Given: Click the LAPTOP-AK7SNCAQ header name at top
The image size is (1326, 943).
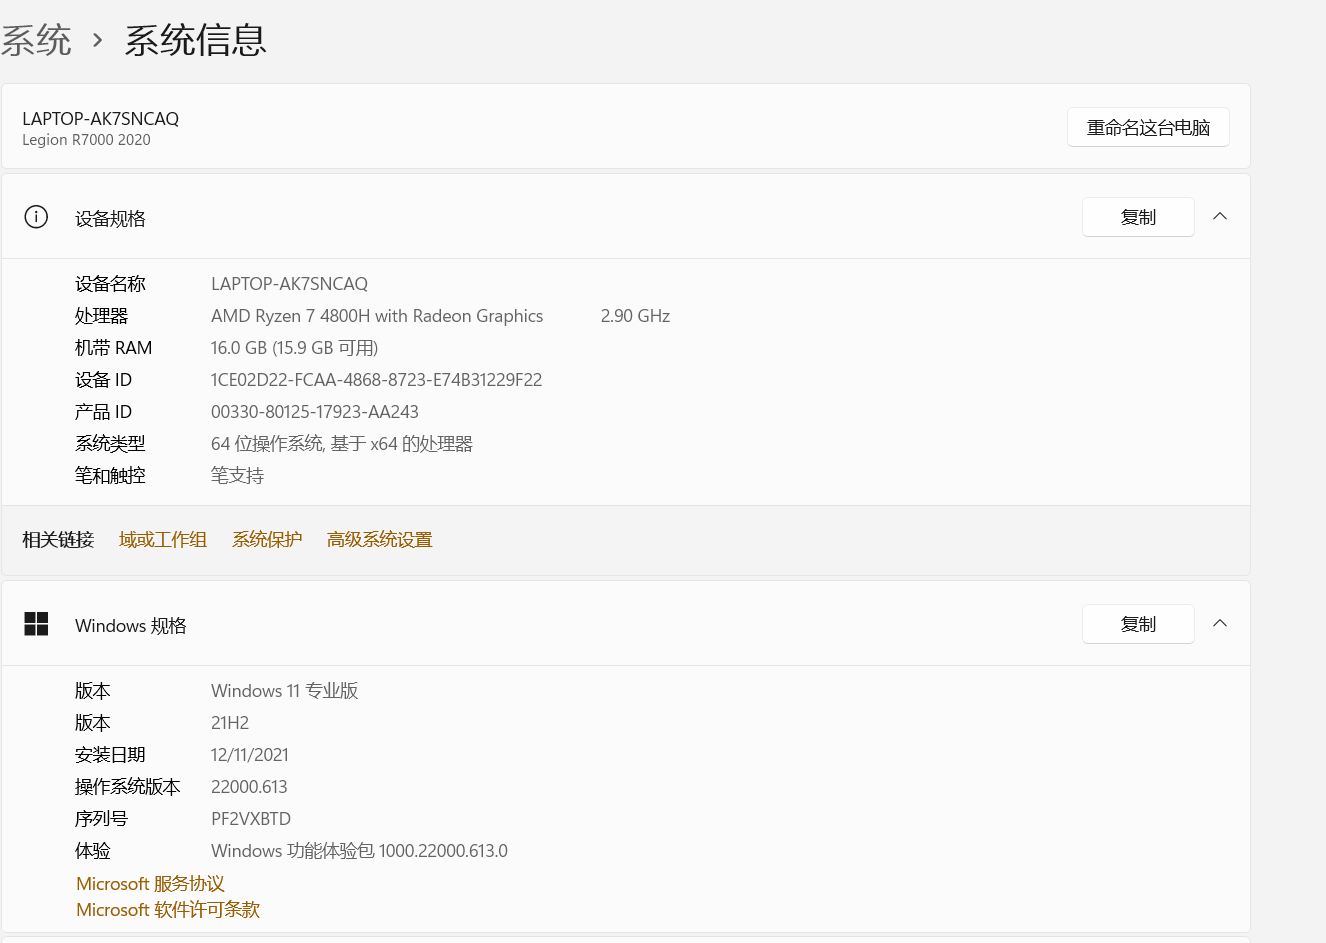Looking at the screenshot, I should (x=100, y=118).
